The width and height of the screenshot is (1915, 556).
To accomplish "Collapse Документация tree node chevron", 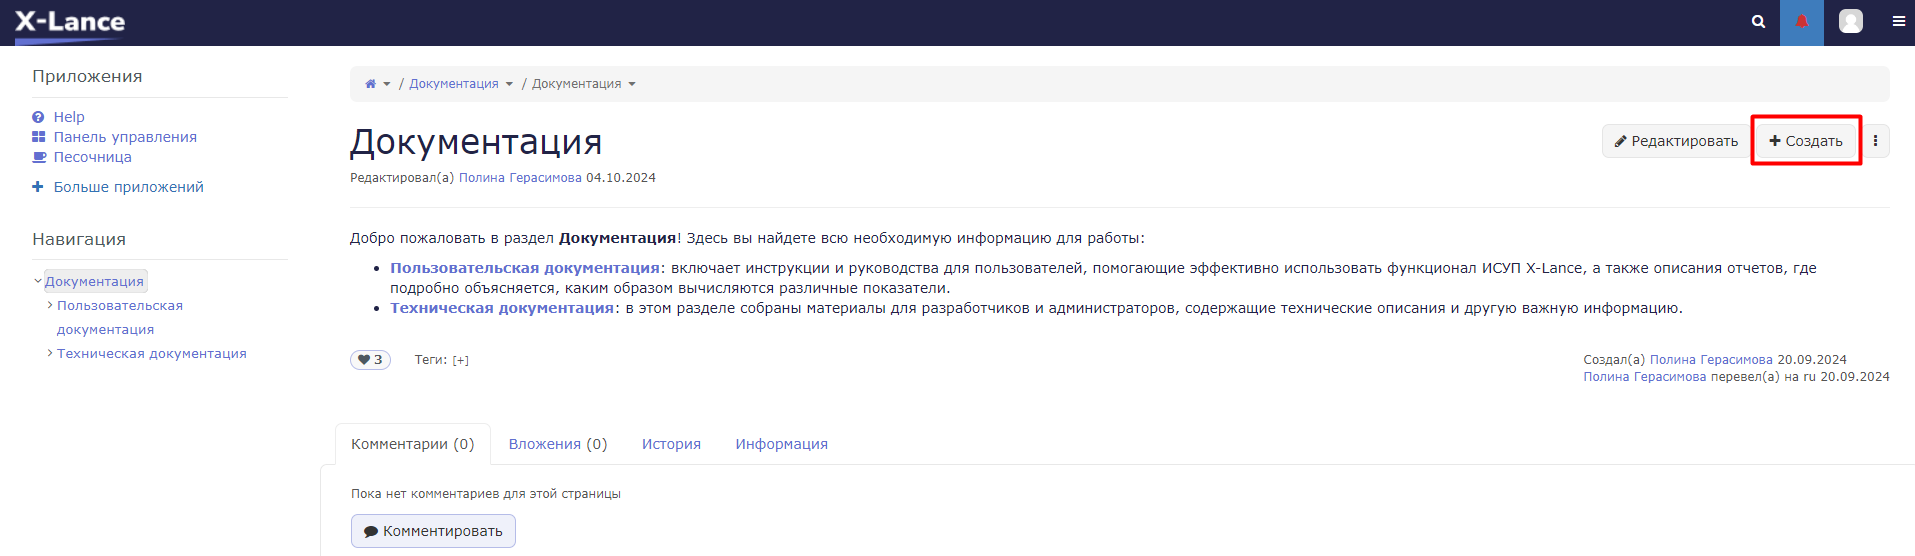I will [38, 282].
